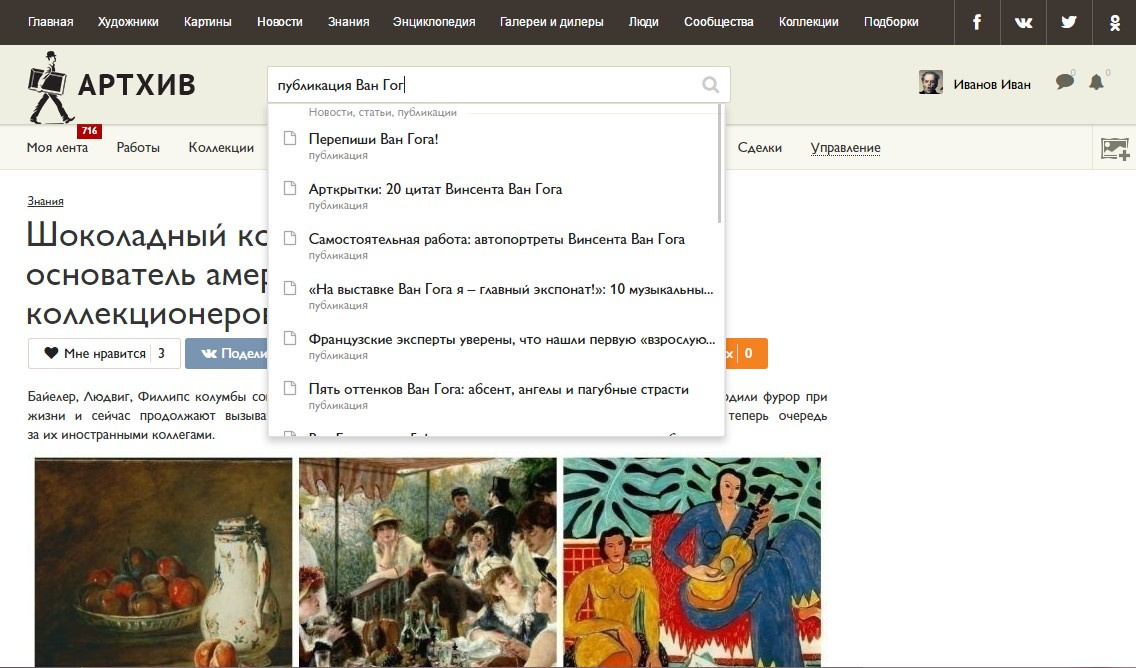Open the VK social icon
The height and width of the screenshot is (668, 1136).
point(1023,22)
